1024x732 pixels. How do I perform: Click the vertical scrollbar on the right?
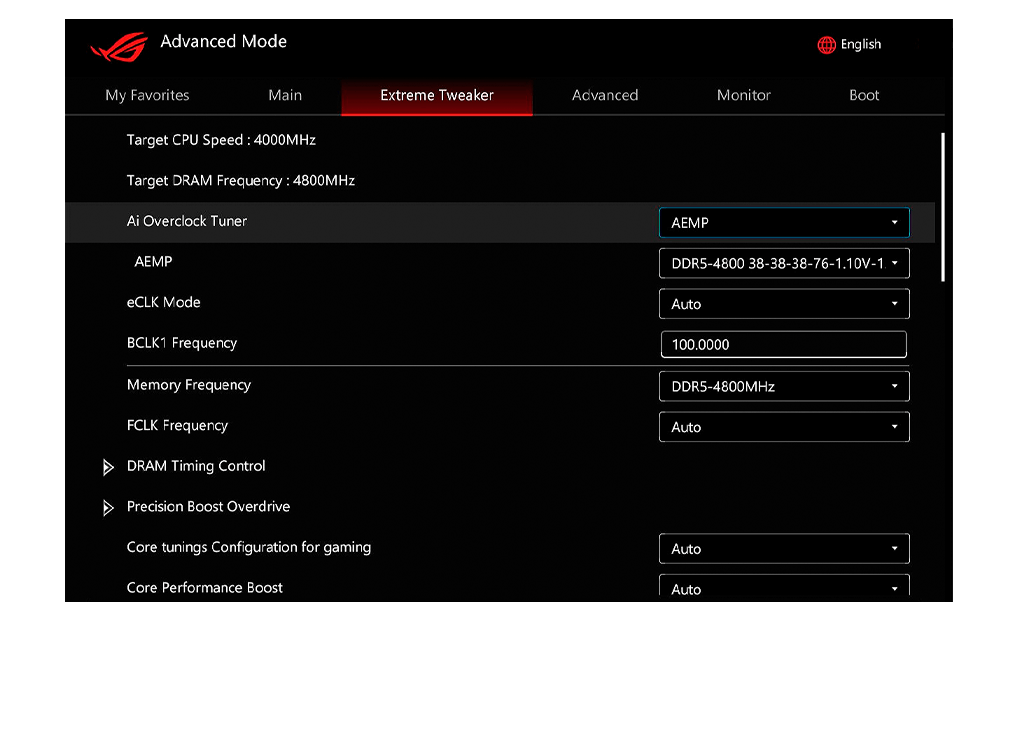click(942, 207)
